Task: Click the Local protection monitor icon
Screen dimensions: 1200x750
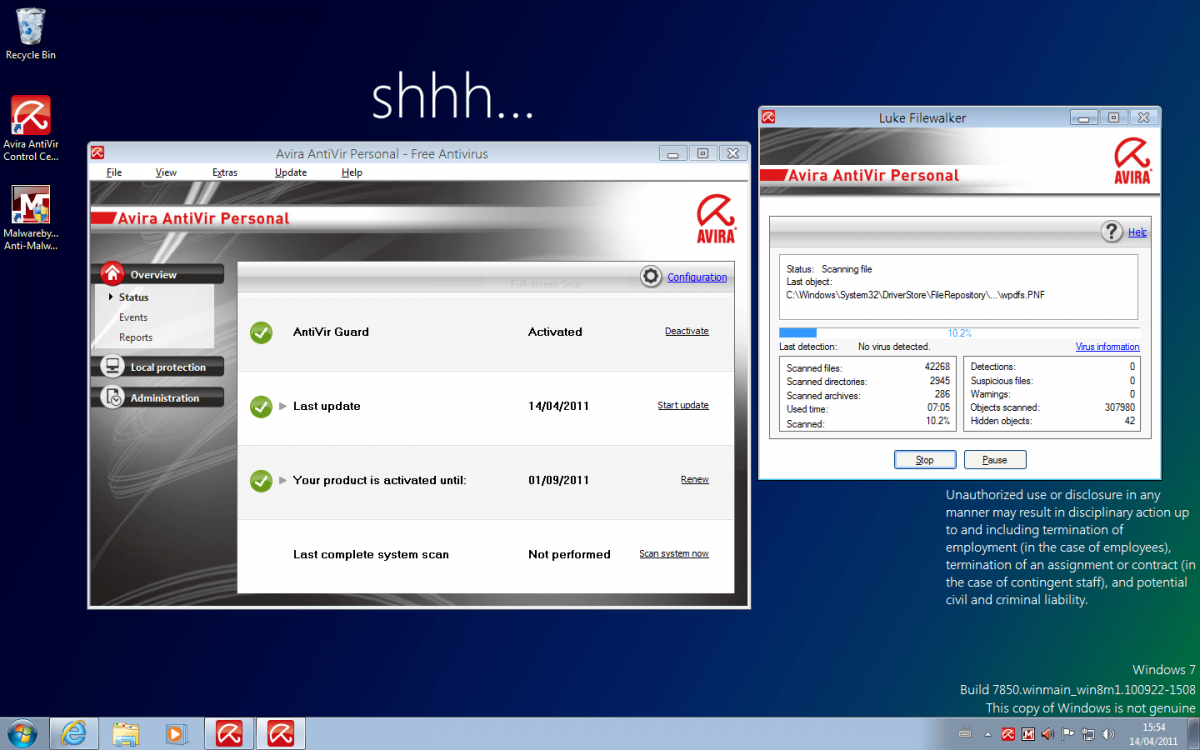Action: coord(112,367)
